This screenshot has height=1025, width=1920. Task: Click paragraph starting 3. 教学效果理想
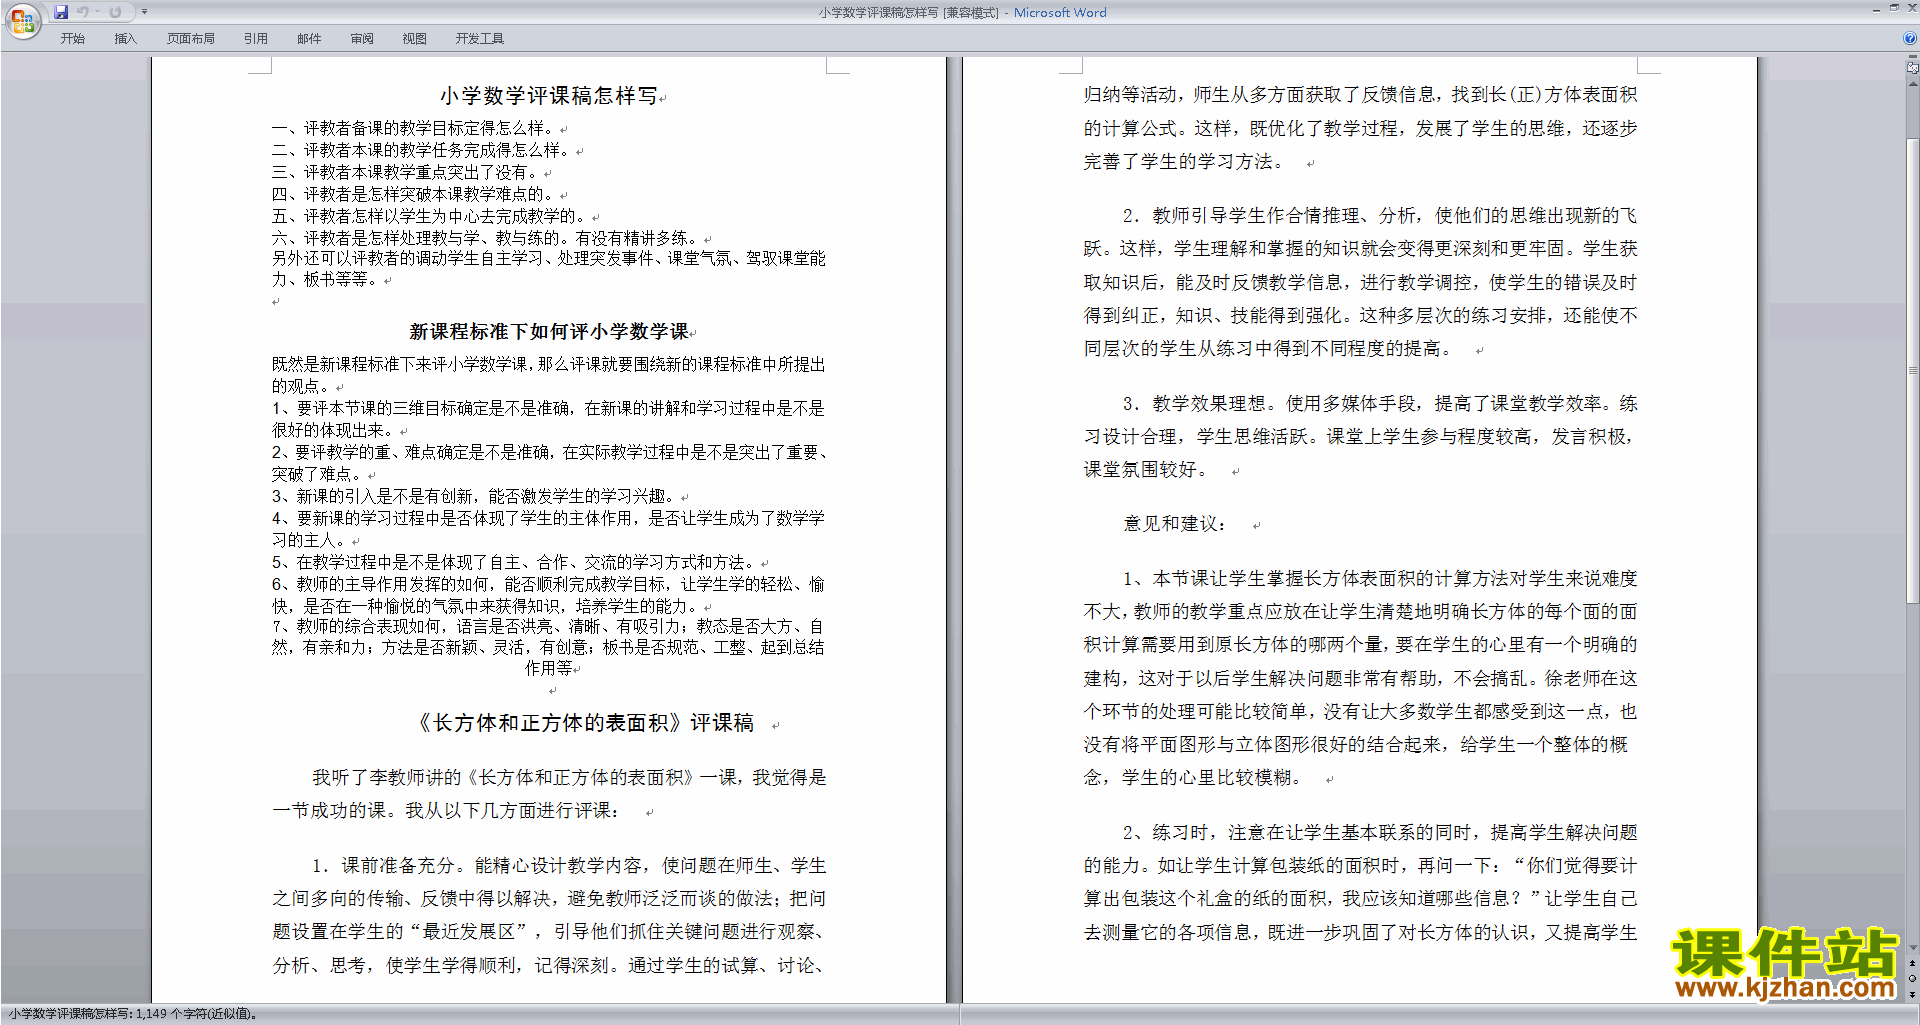pyautogui.click(x=1360, y=437)
